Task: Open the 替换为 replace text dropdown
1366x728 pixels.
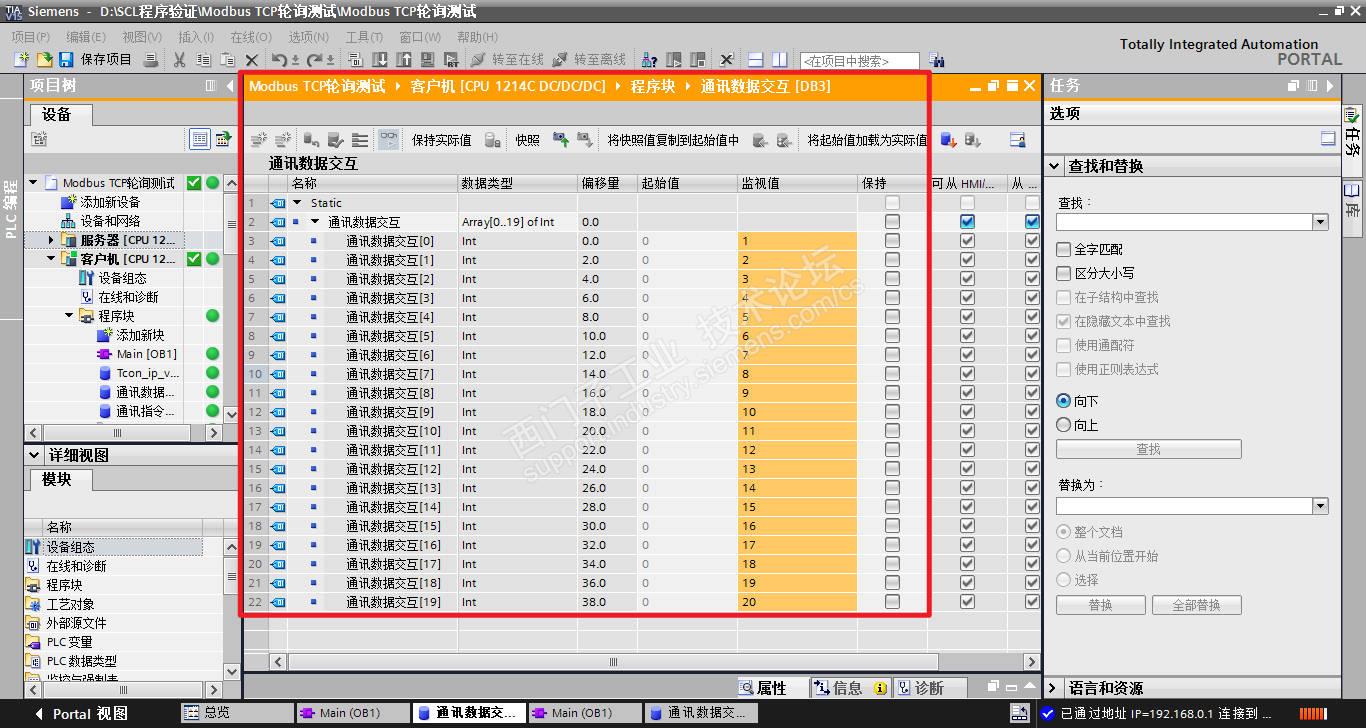Action: (1320, 506)
